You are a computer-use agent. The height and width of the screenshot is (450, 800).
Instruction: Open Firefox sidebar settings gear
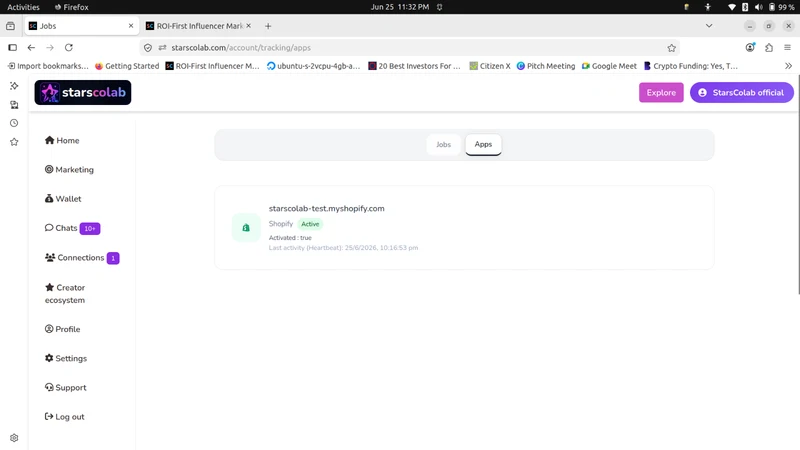coord(14,438)
